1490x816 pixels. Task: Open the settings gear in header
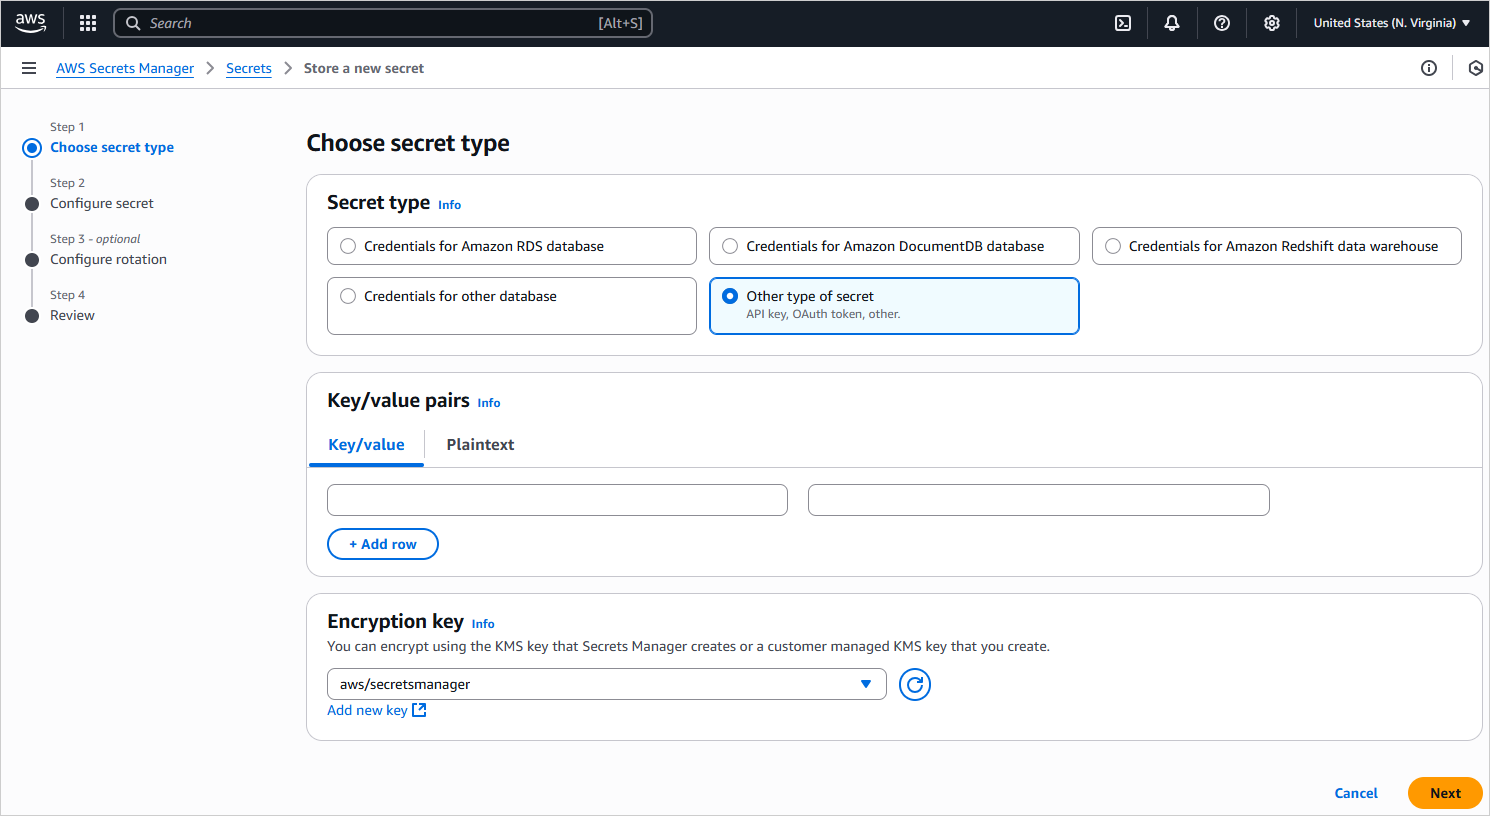(1272, 23)
